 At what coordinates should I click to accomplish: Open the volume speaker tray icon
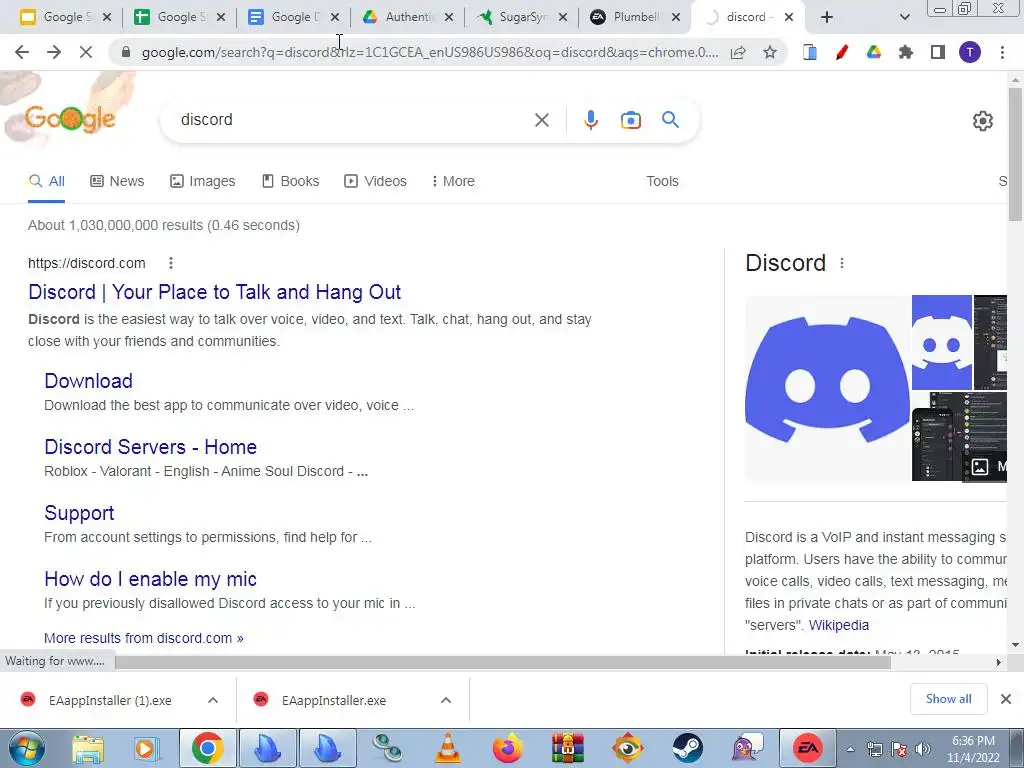[x=922, y=749]
